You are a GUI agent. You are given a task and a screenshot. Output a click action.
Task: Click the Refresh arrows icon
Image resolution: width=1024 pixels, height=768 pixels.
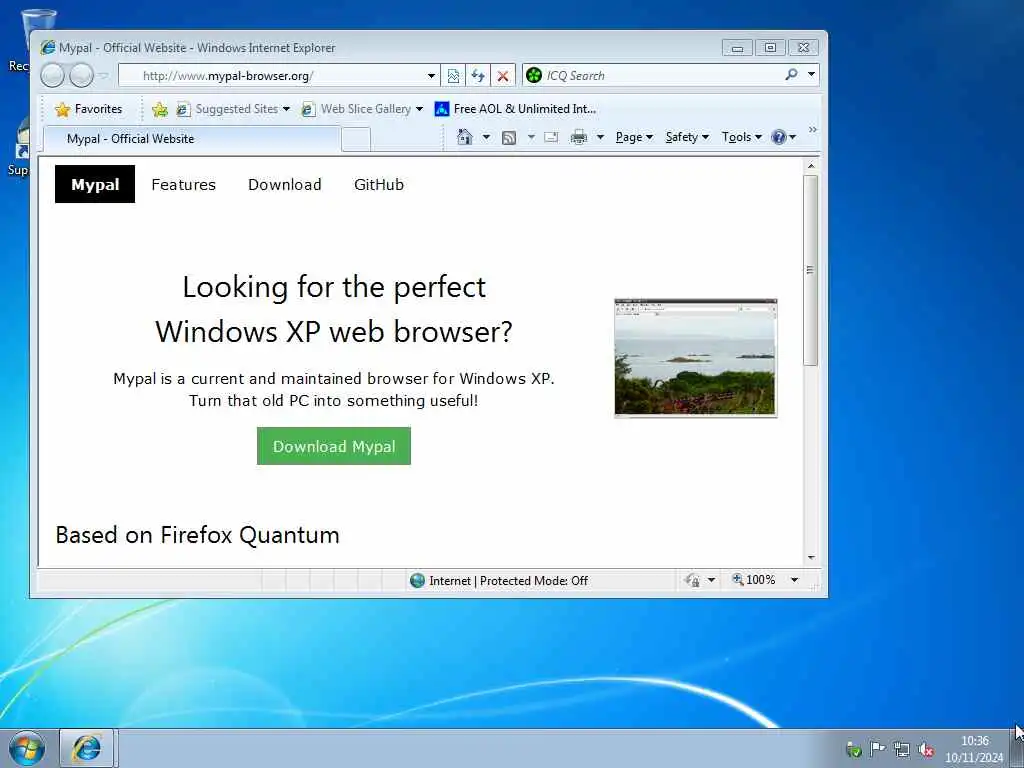[x=478, y=76]
